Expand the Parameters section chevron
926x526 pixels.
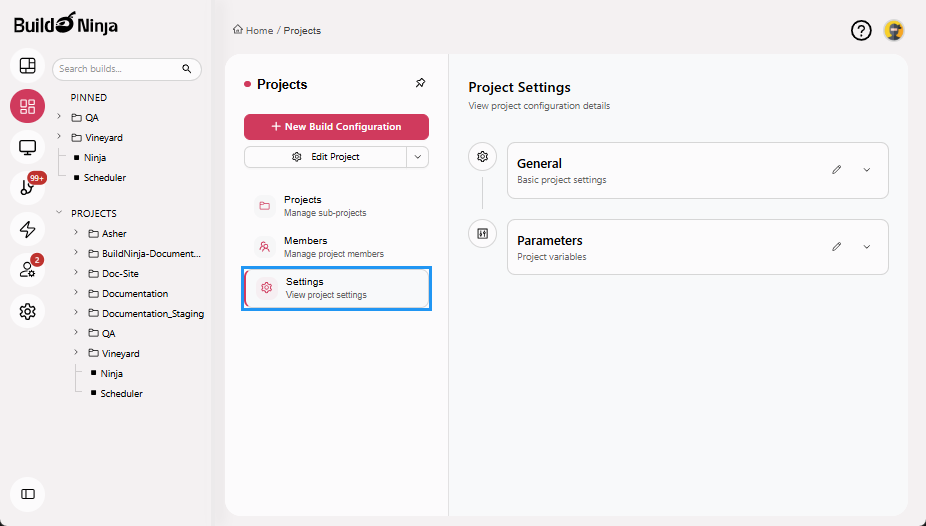coord(866,247)
